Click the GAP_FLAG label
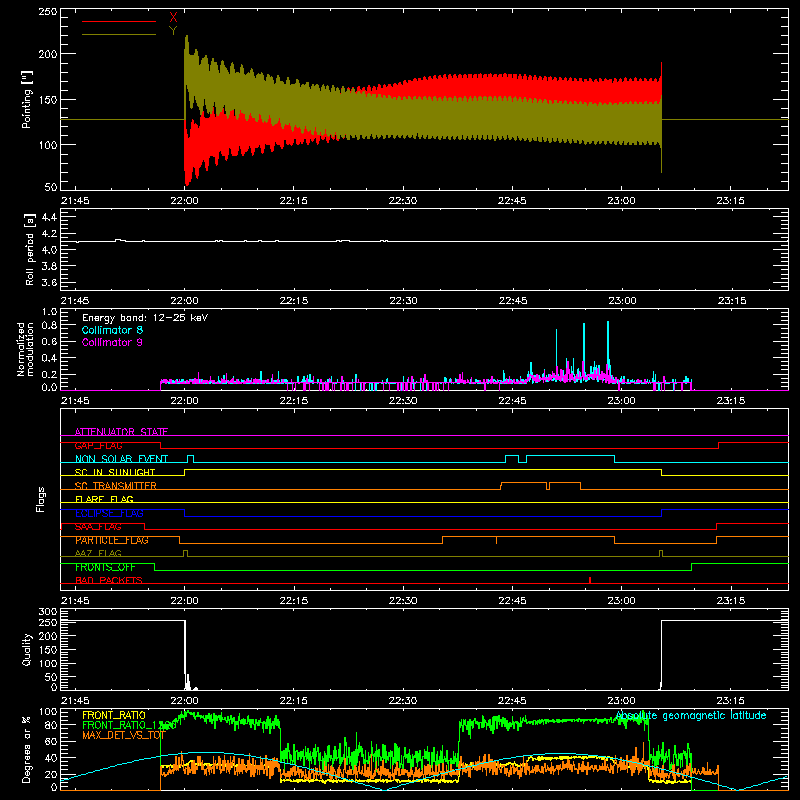This screenshot has height=800, width=800. pos(98,445)
